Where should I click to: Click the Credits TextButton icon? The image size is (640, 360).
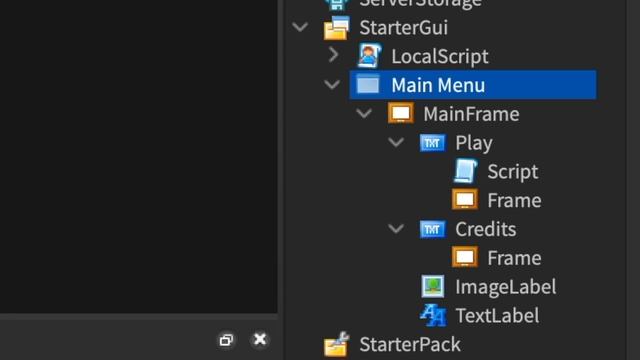(x=433, y=229)
